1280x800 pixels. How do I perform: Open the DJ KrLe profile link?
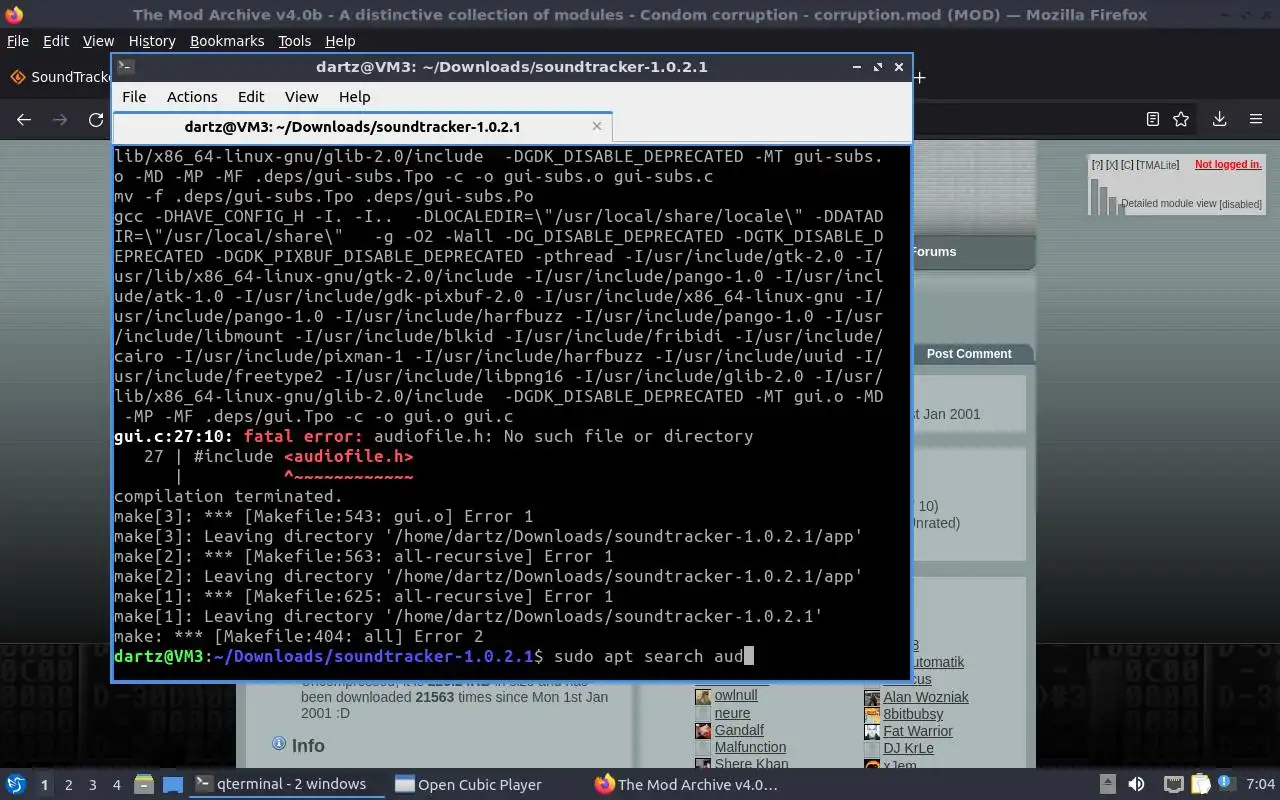908,748
